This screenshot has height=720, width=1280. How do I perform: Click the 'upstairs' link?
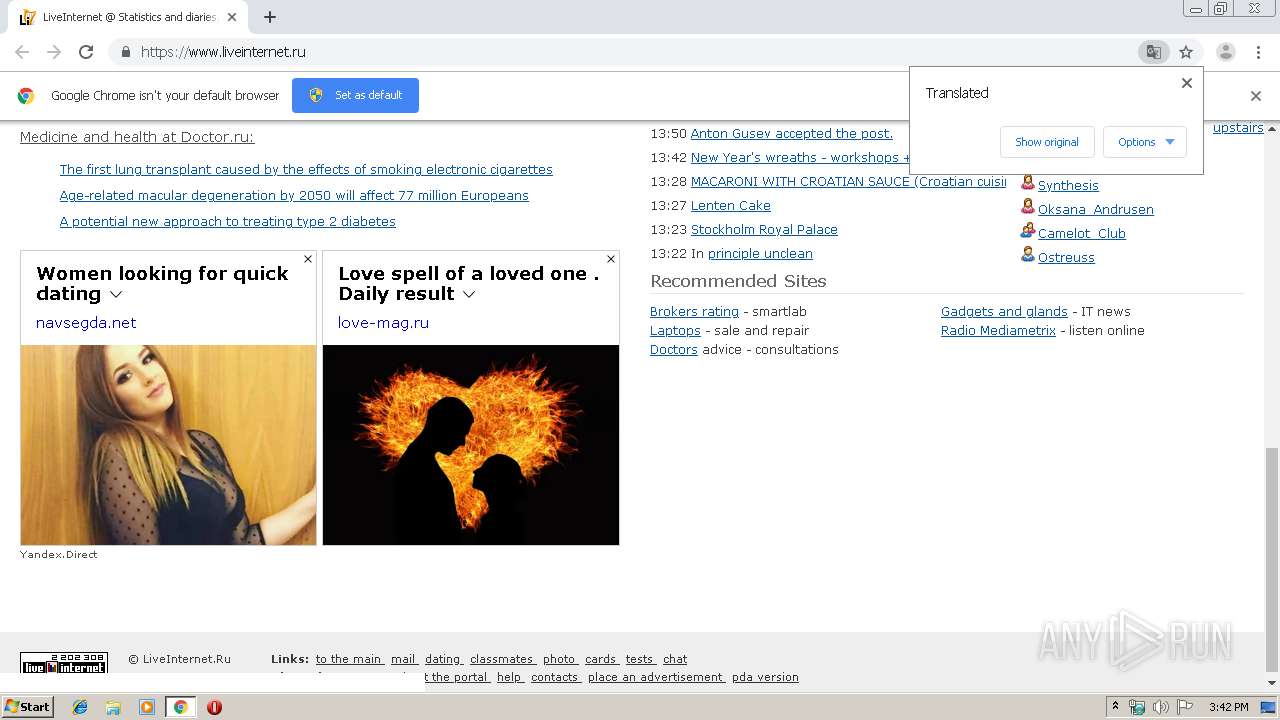(1238, 127)
